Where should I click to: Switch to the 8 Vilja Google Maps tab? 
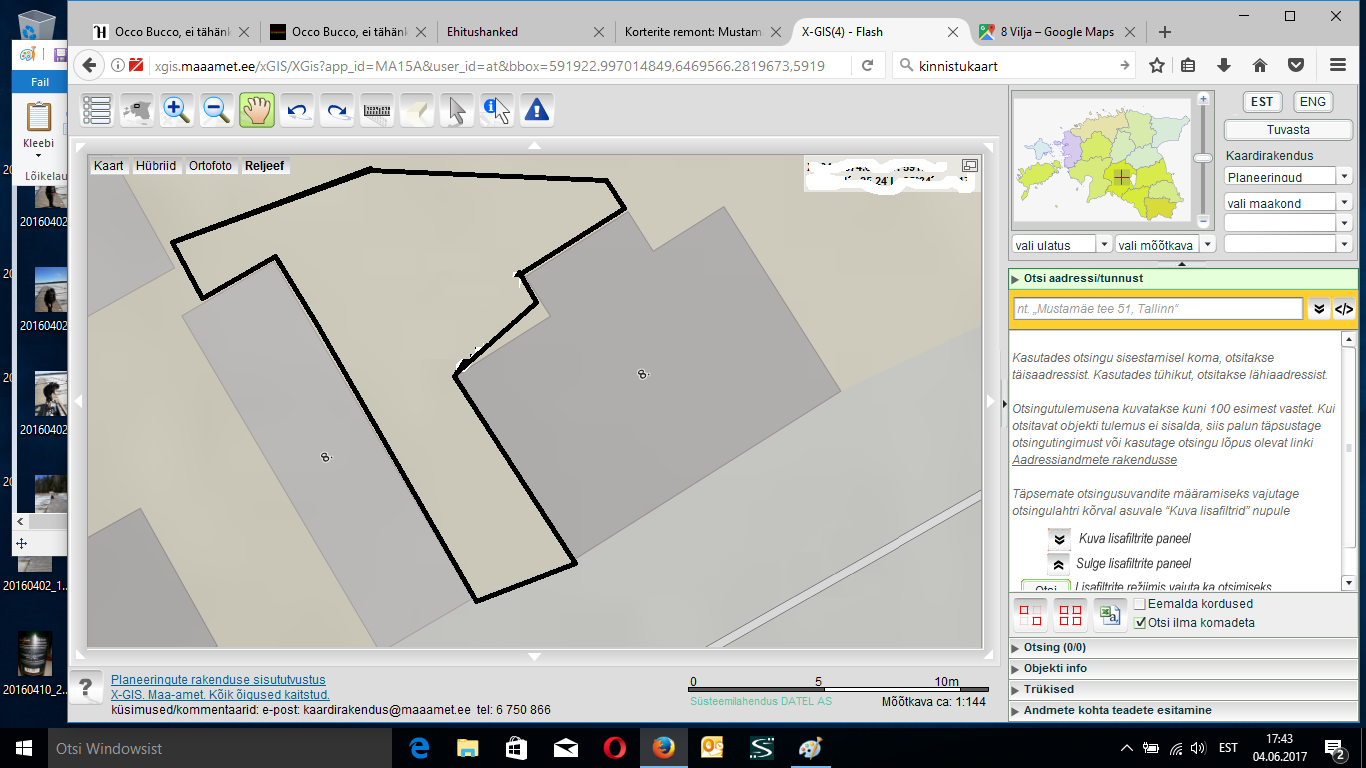[1058, 32]
